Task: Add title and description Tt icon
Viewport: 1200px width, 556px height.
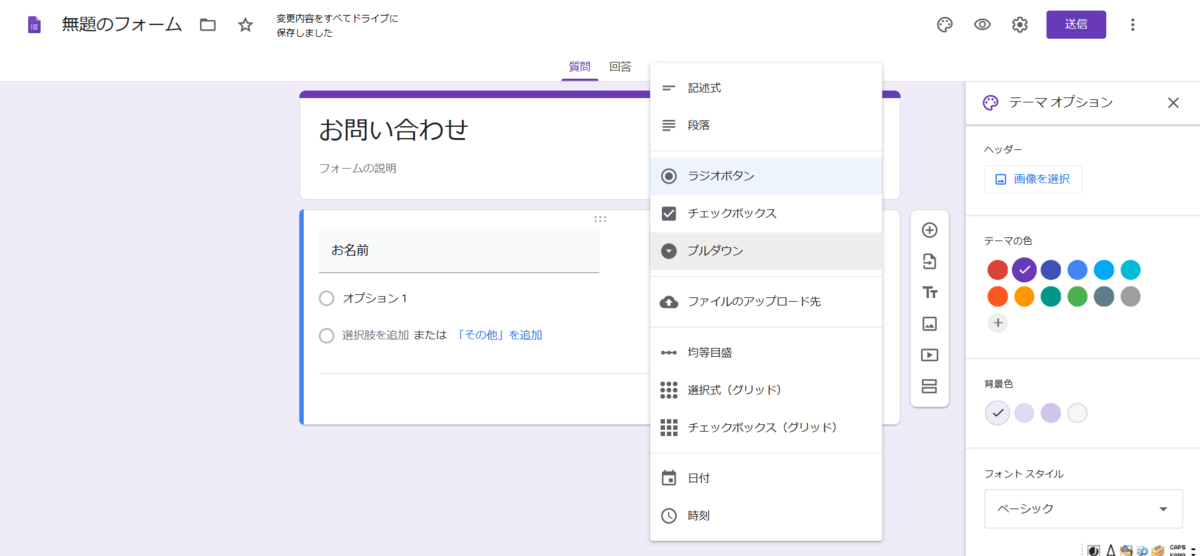Action: click(929, 292)
